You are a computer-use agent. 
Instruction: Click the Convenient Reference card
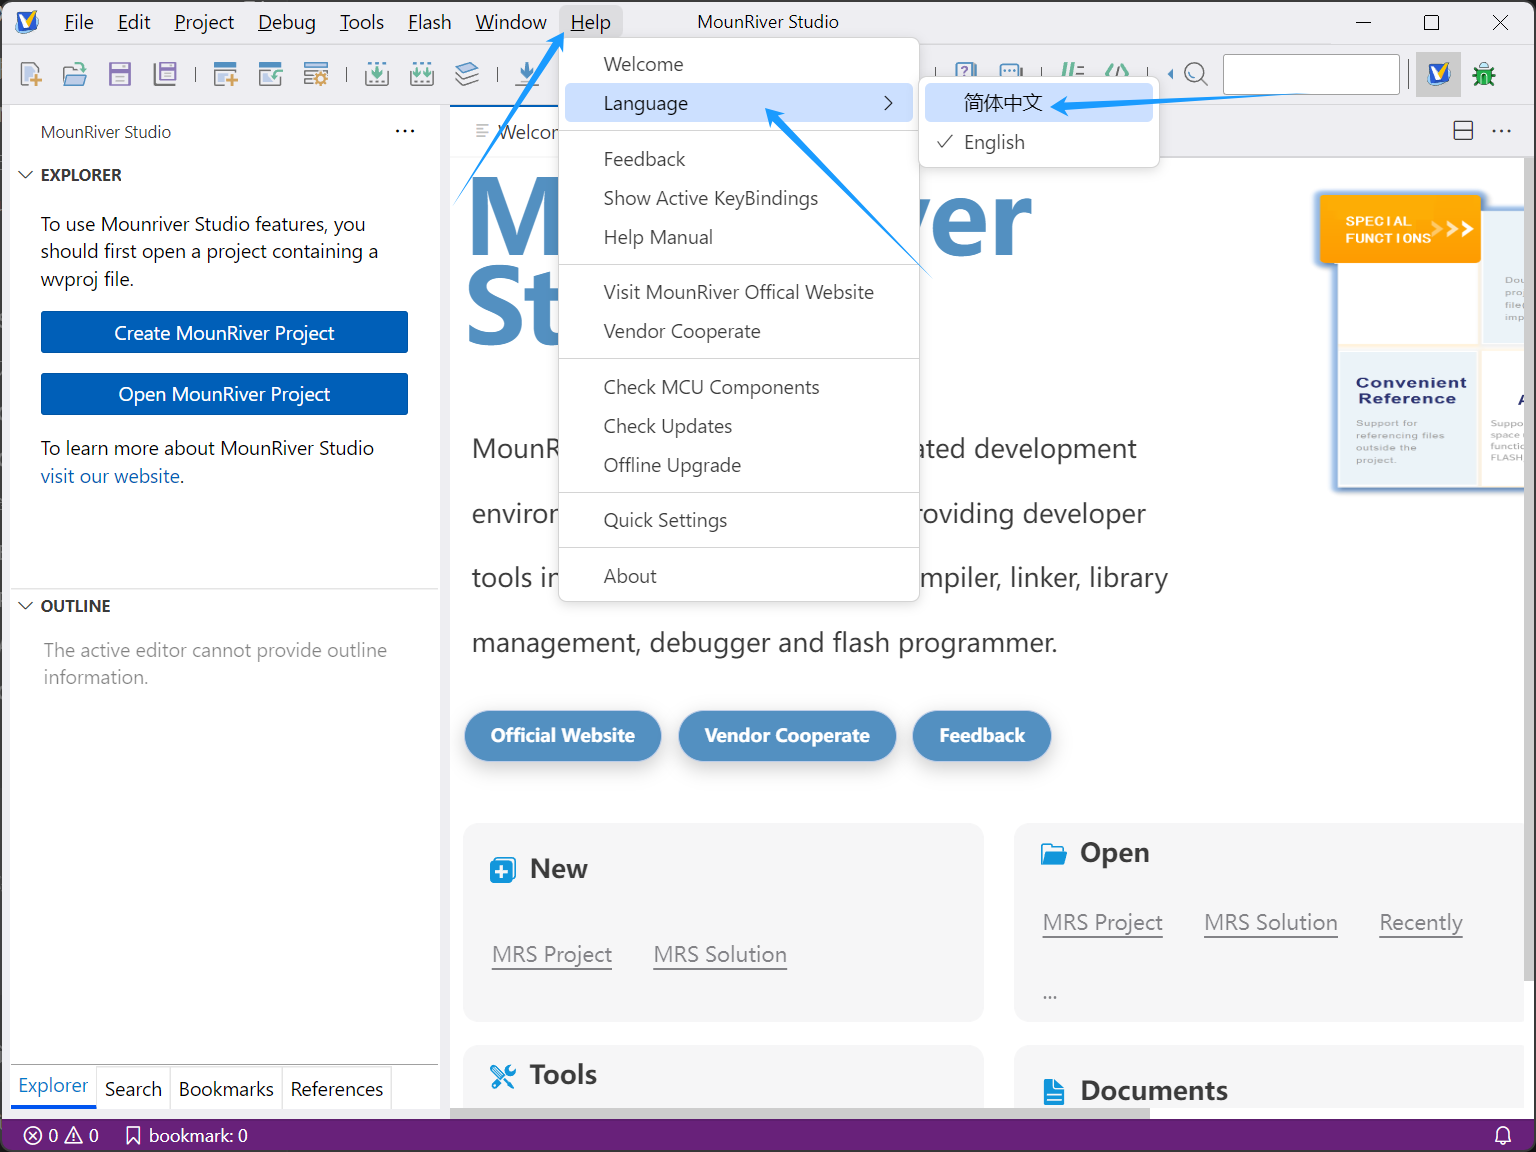click(1408, 419)
